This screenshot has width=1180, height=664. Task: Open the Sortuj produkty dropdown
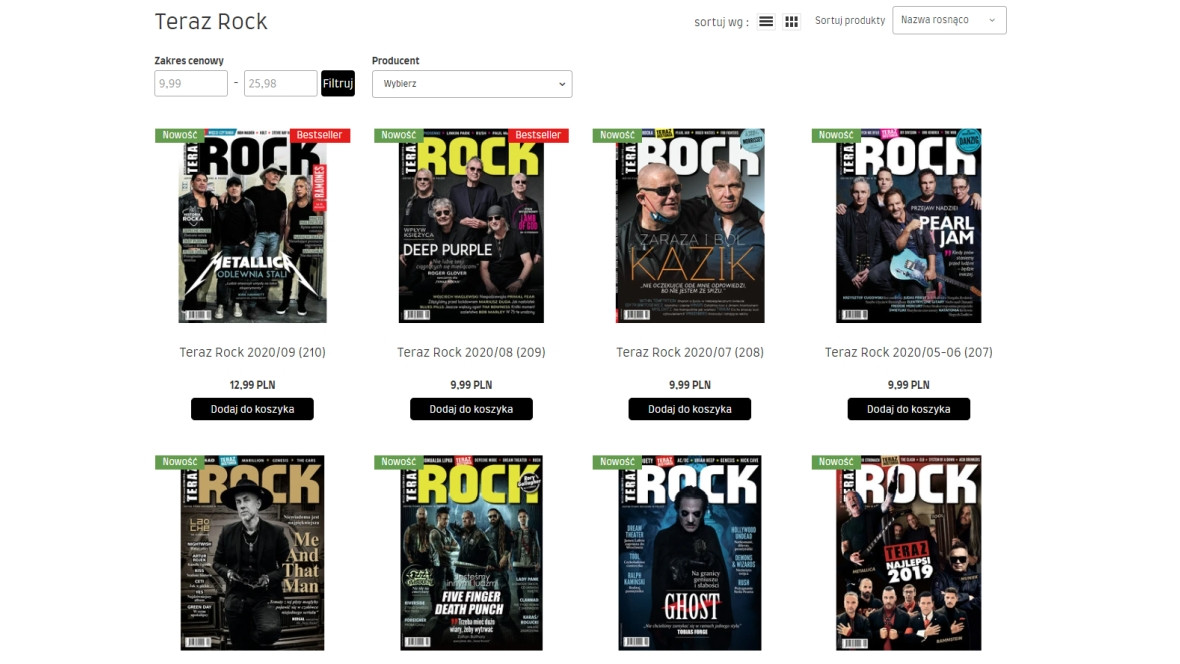pyautogui.click(x=948, y=20)
